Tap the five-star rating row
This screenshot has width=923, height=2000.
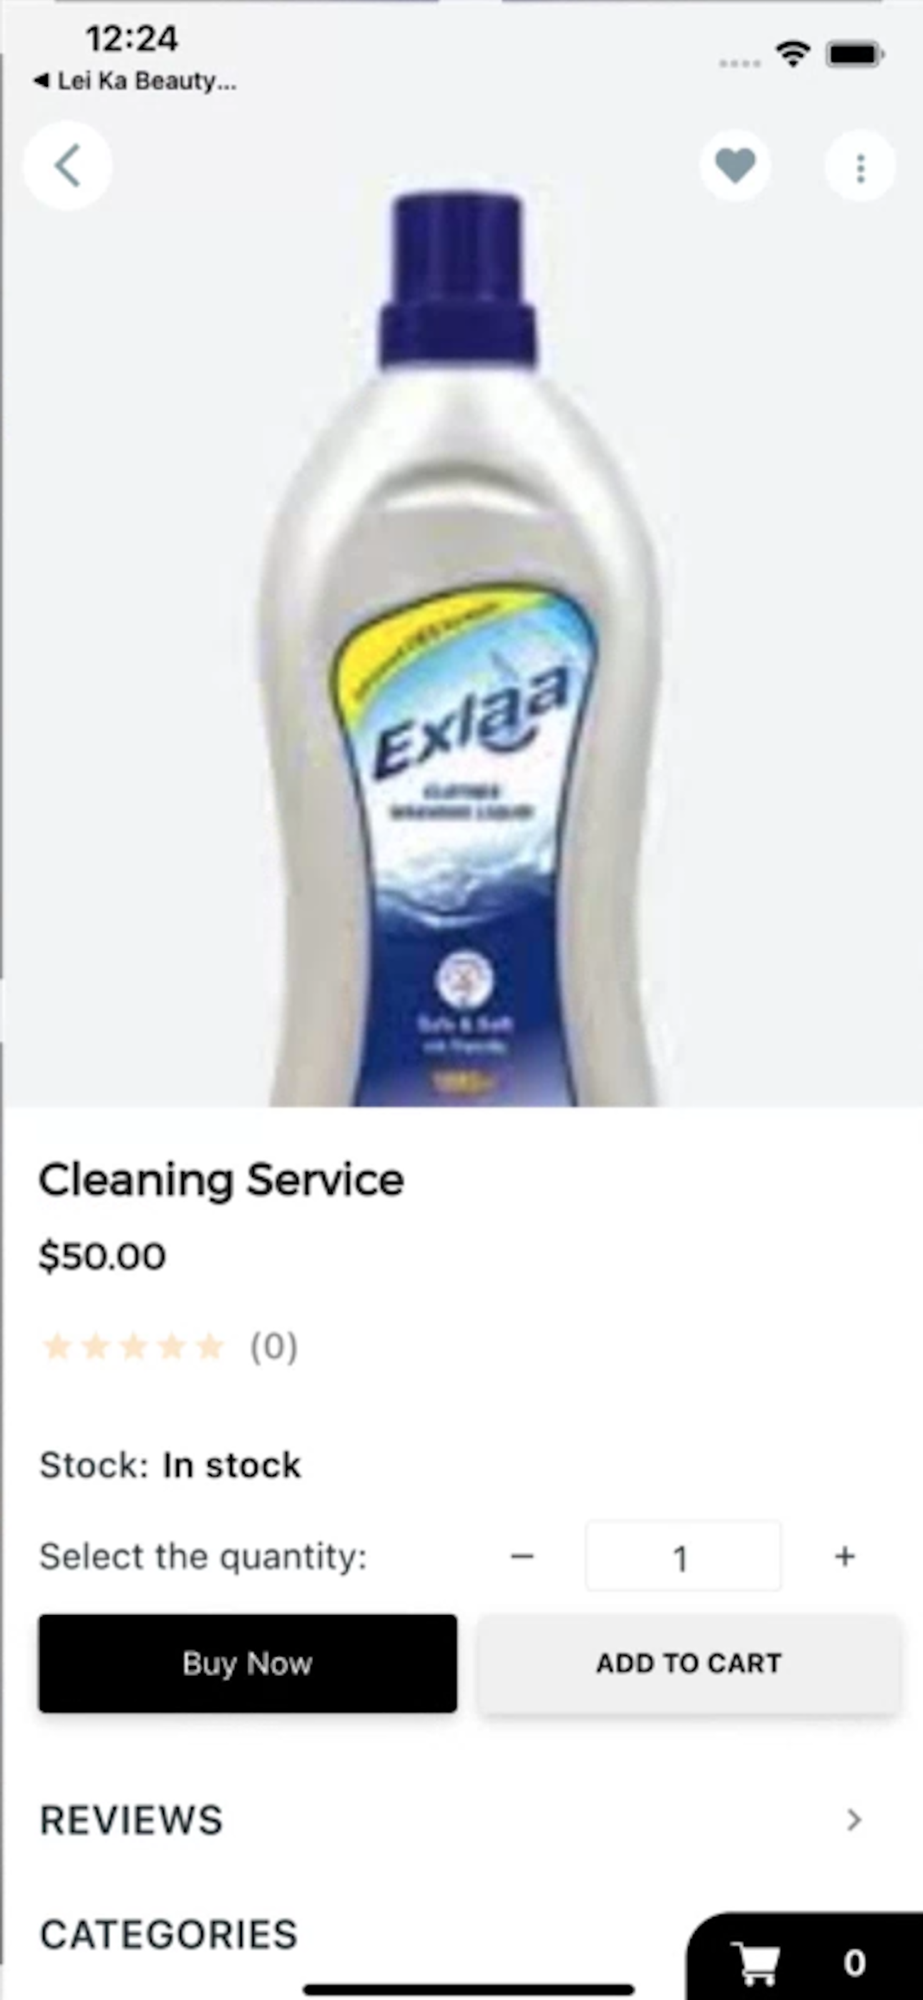(x=133, y=1347)
